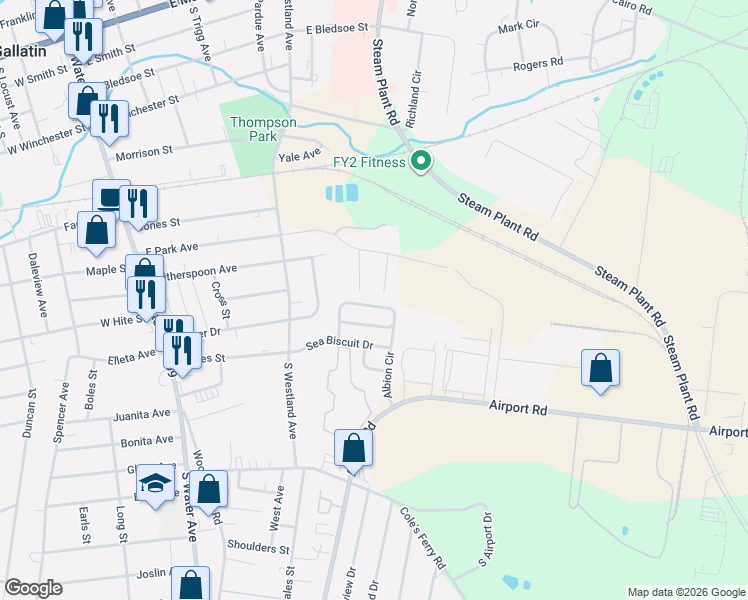Select the shopping bag marker left of Jones St

coord(96,232)
